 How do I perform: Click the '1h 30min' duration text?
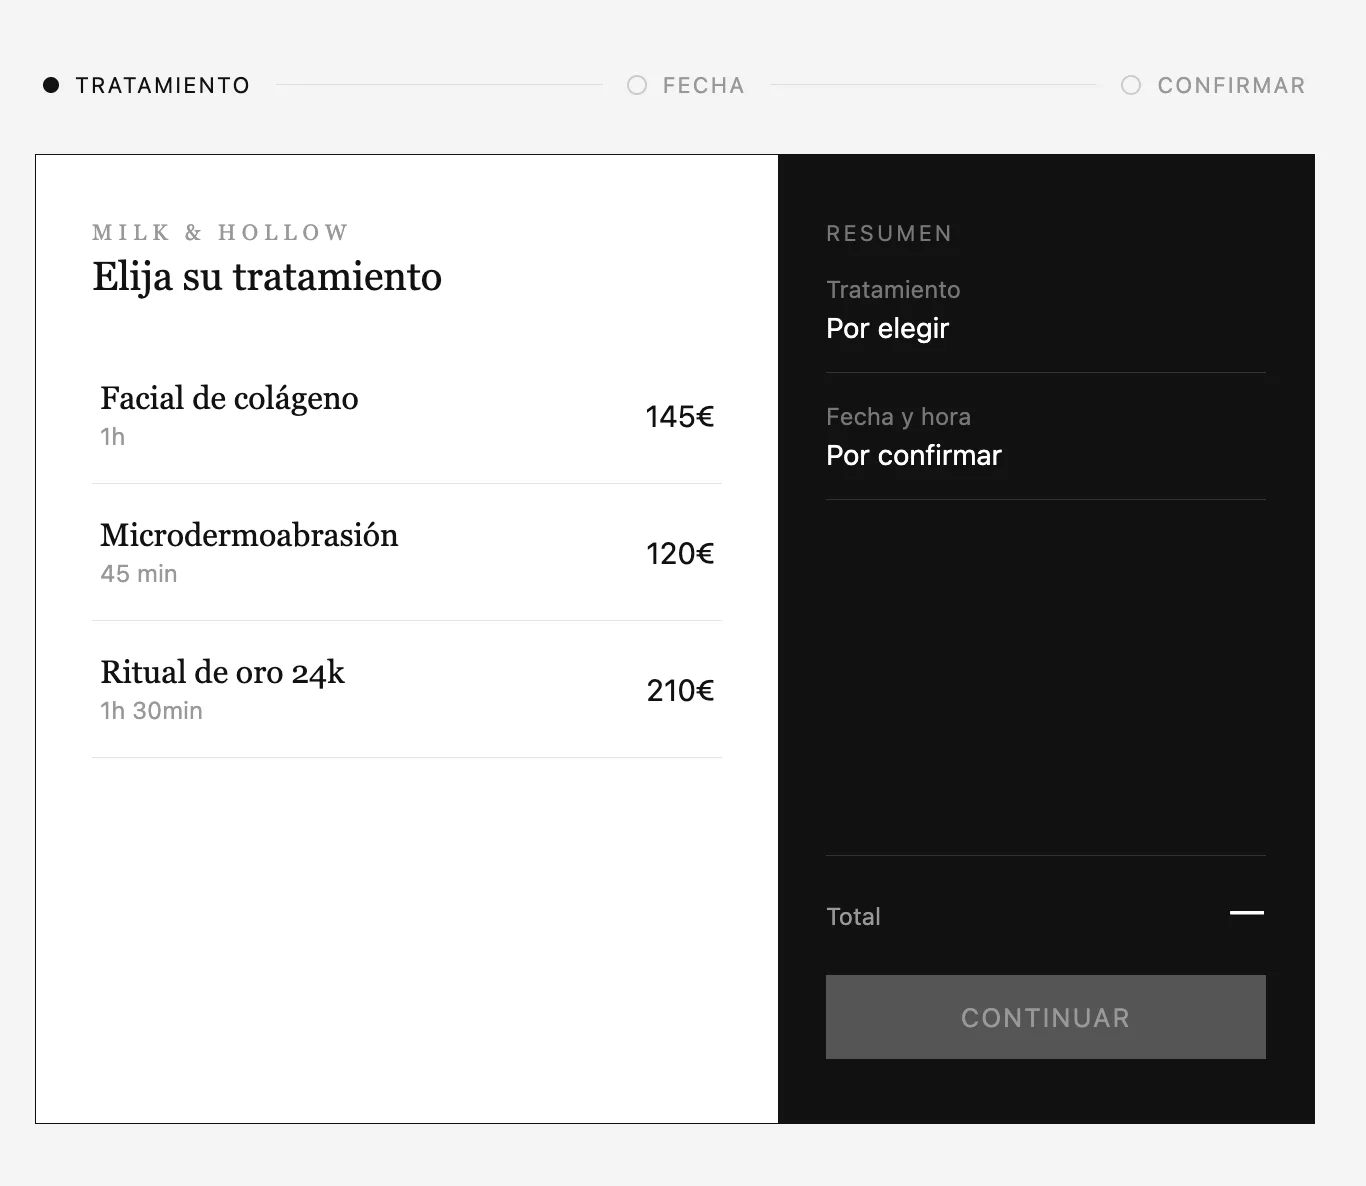[x=151, y=711]
